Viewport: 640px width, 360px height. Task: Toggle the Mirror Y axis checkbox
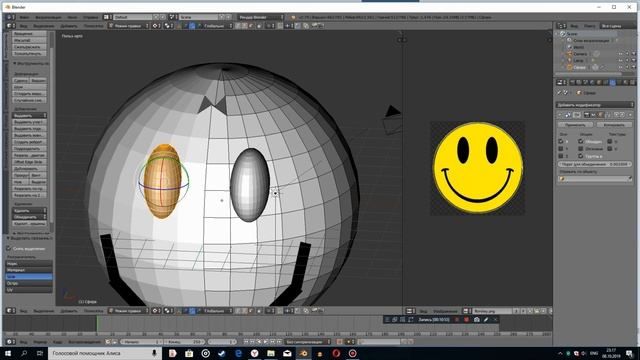click(x=560, y=149)
